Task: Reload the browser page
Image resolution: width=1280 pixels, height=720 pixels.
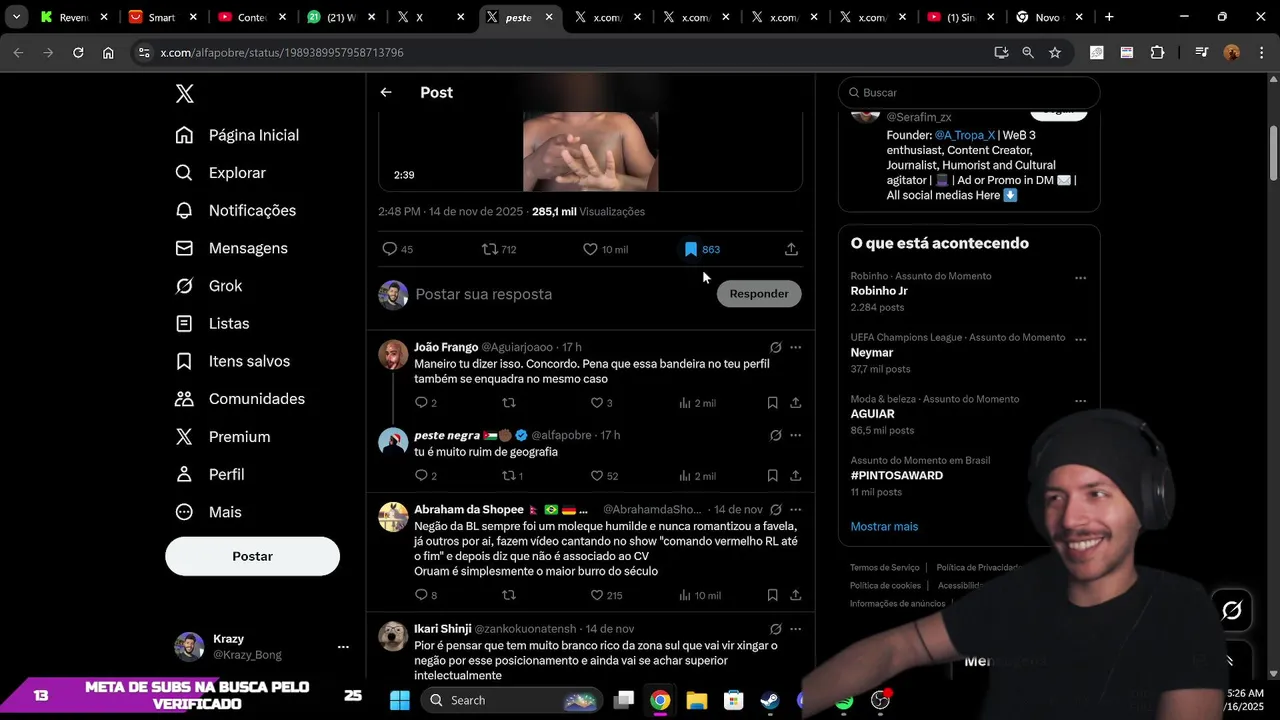Action: [x=78, y=52]
